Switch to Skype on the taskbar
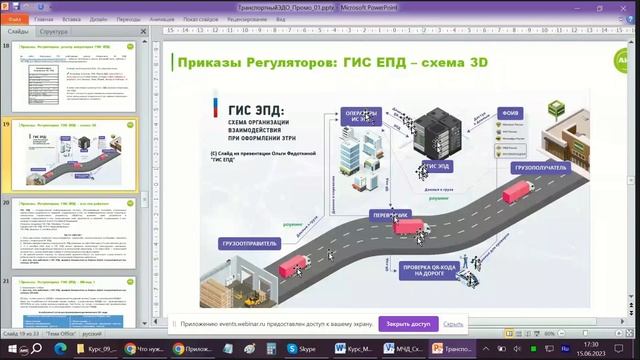Screen dimensions: 640x360 pyautogui.click(x=301, y=349)
